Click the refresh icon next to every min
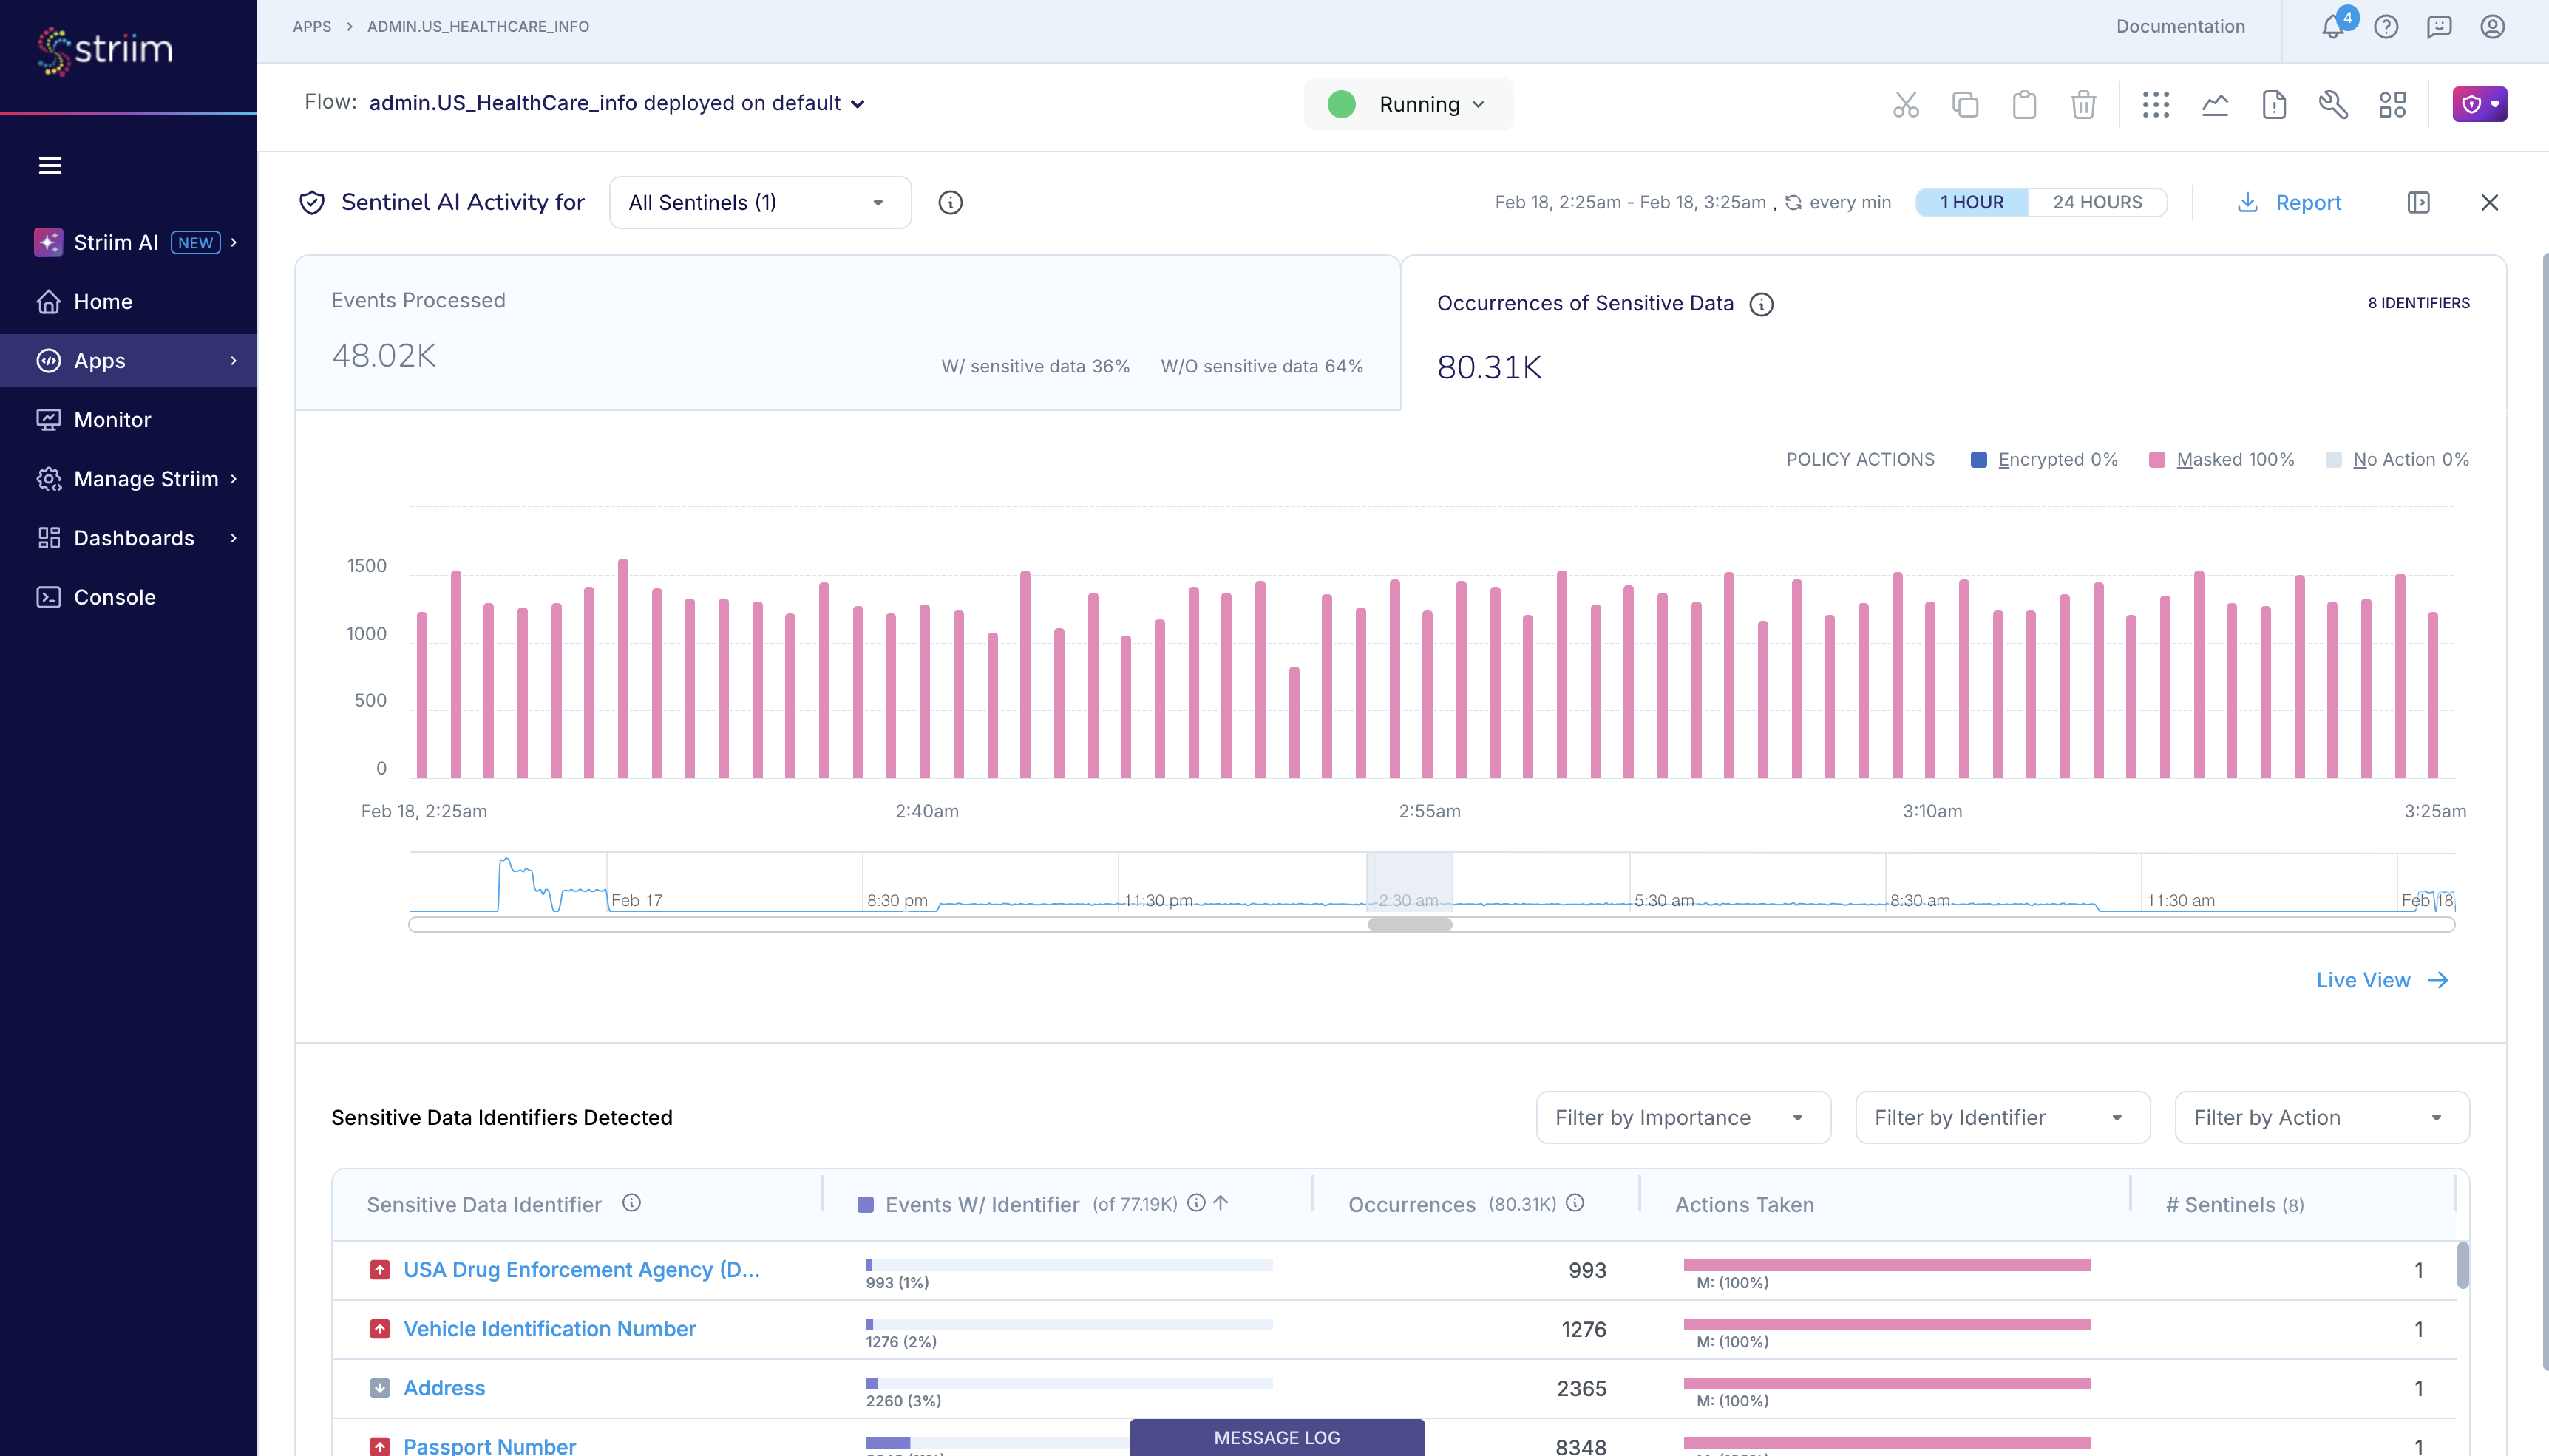This screenshot has height=1456, width=2549. pos(1795,202)
